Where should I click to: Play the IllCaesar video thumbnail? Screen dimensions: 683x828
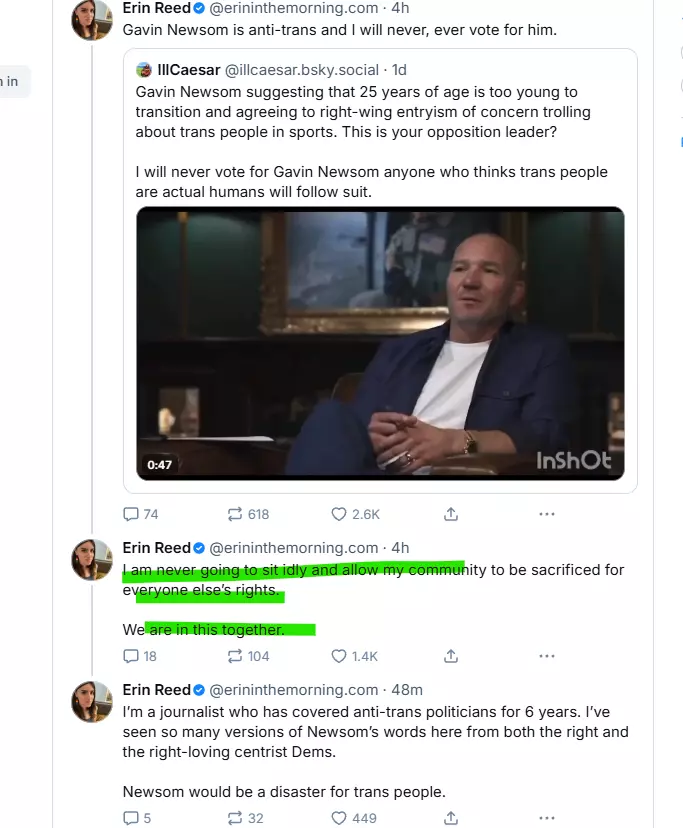point(380,343)
